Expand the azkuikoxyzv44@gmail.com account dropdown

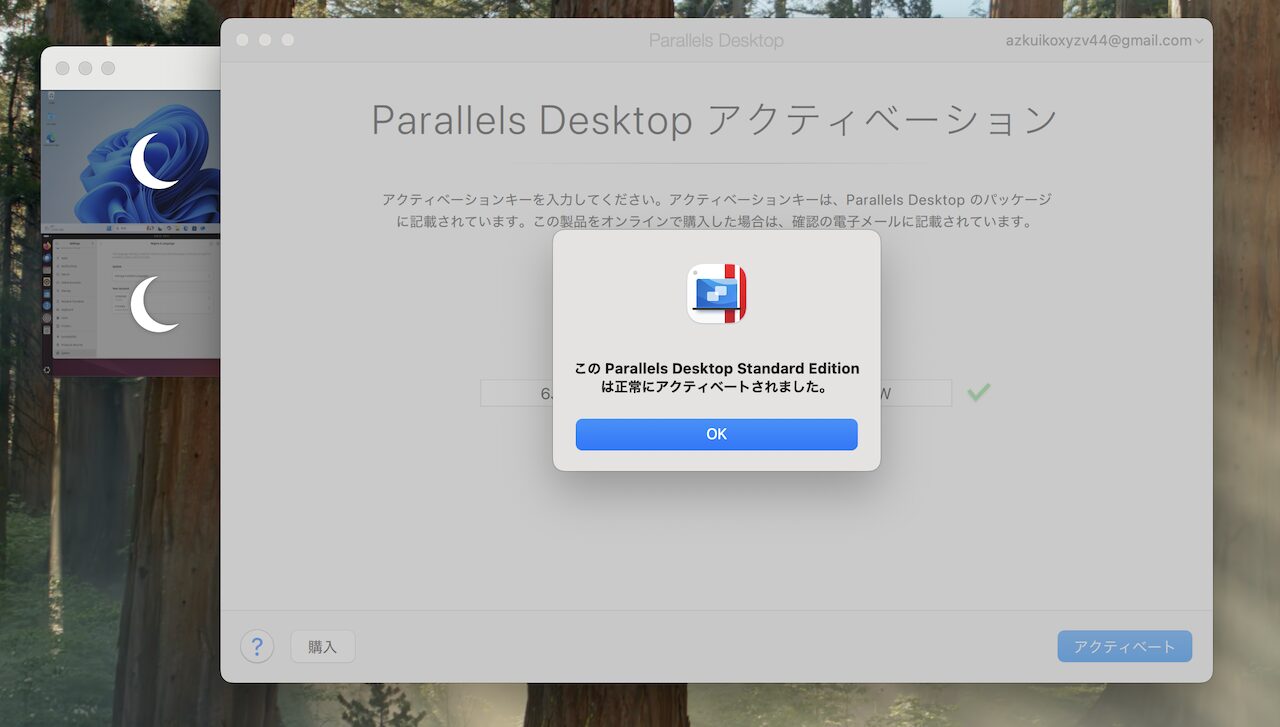click(x=1104, y=41)
